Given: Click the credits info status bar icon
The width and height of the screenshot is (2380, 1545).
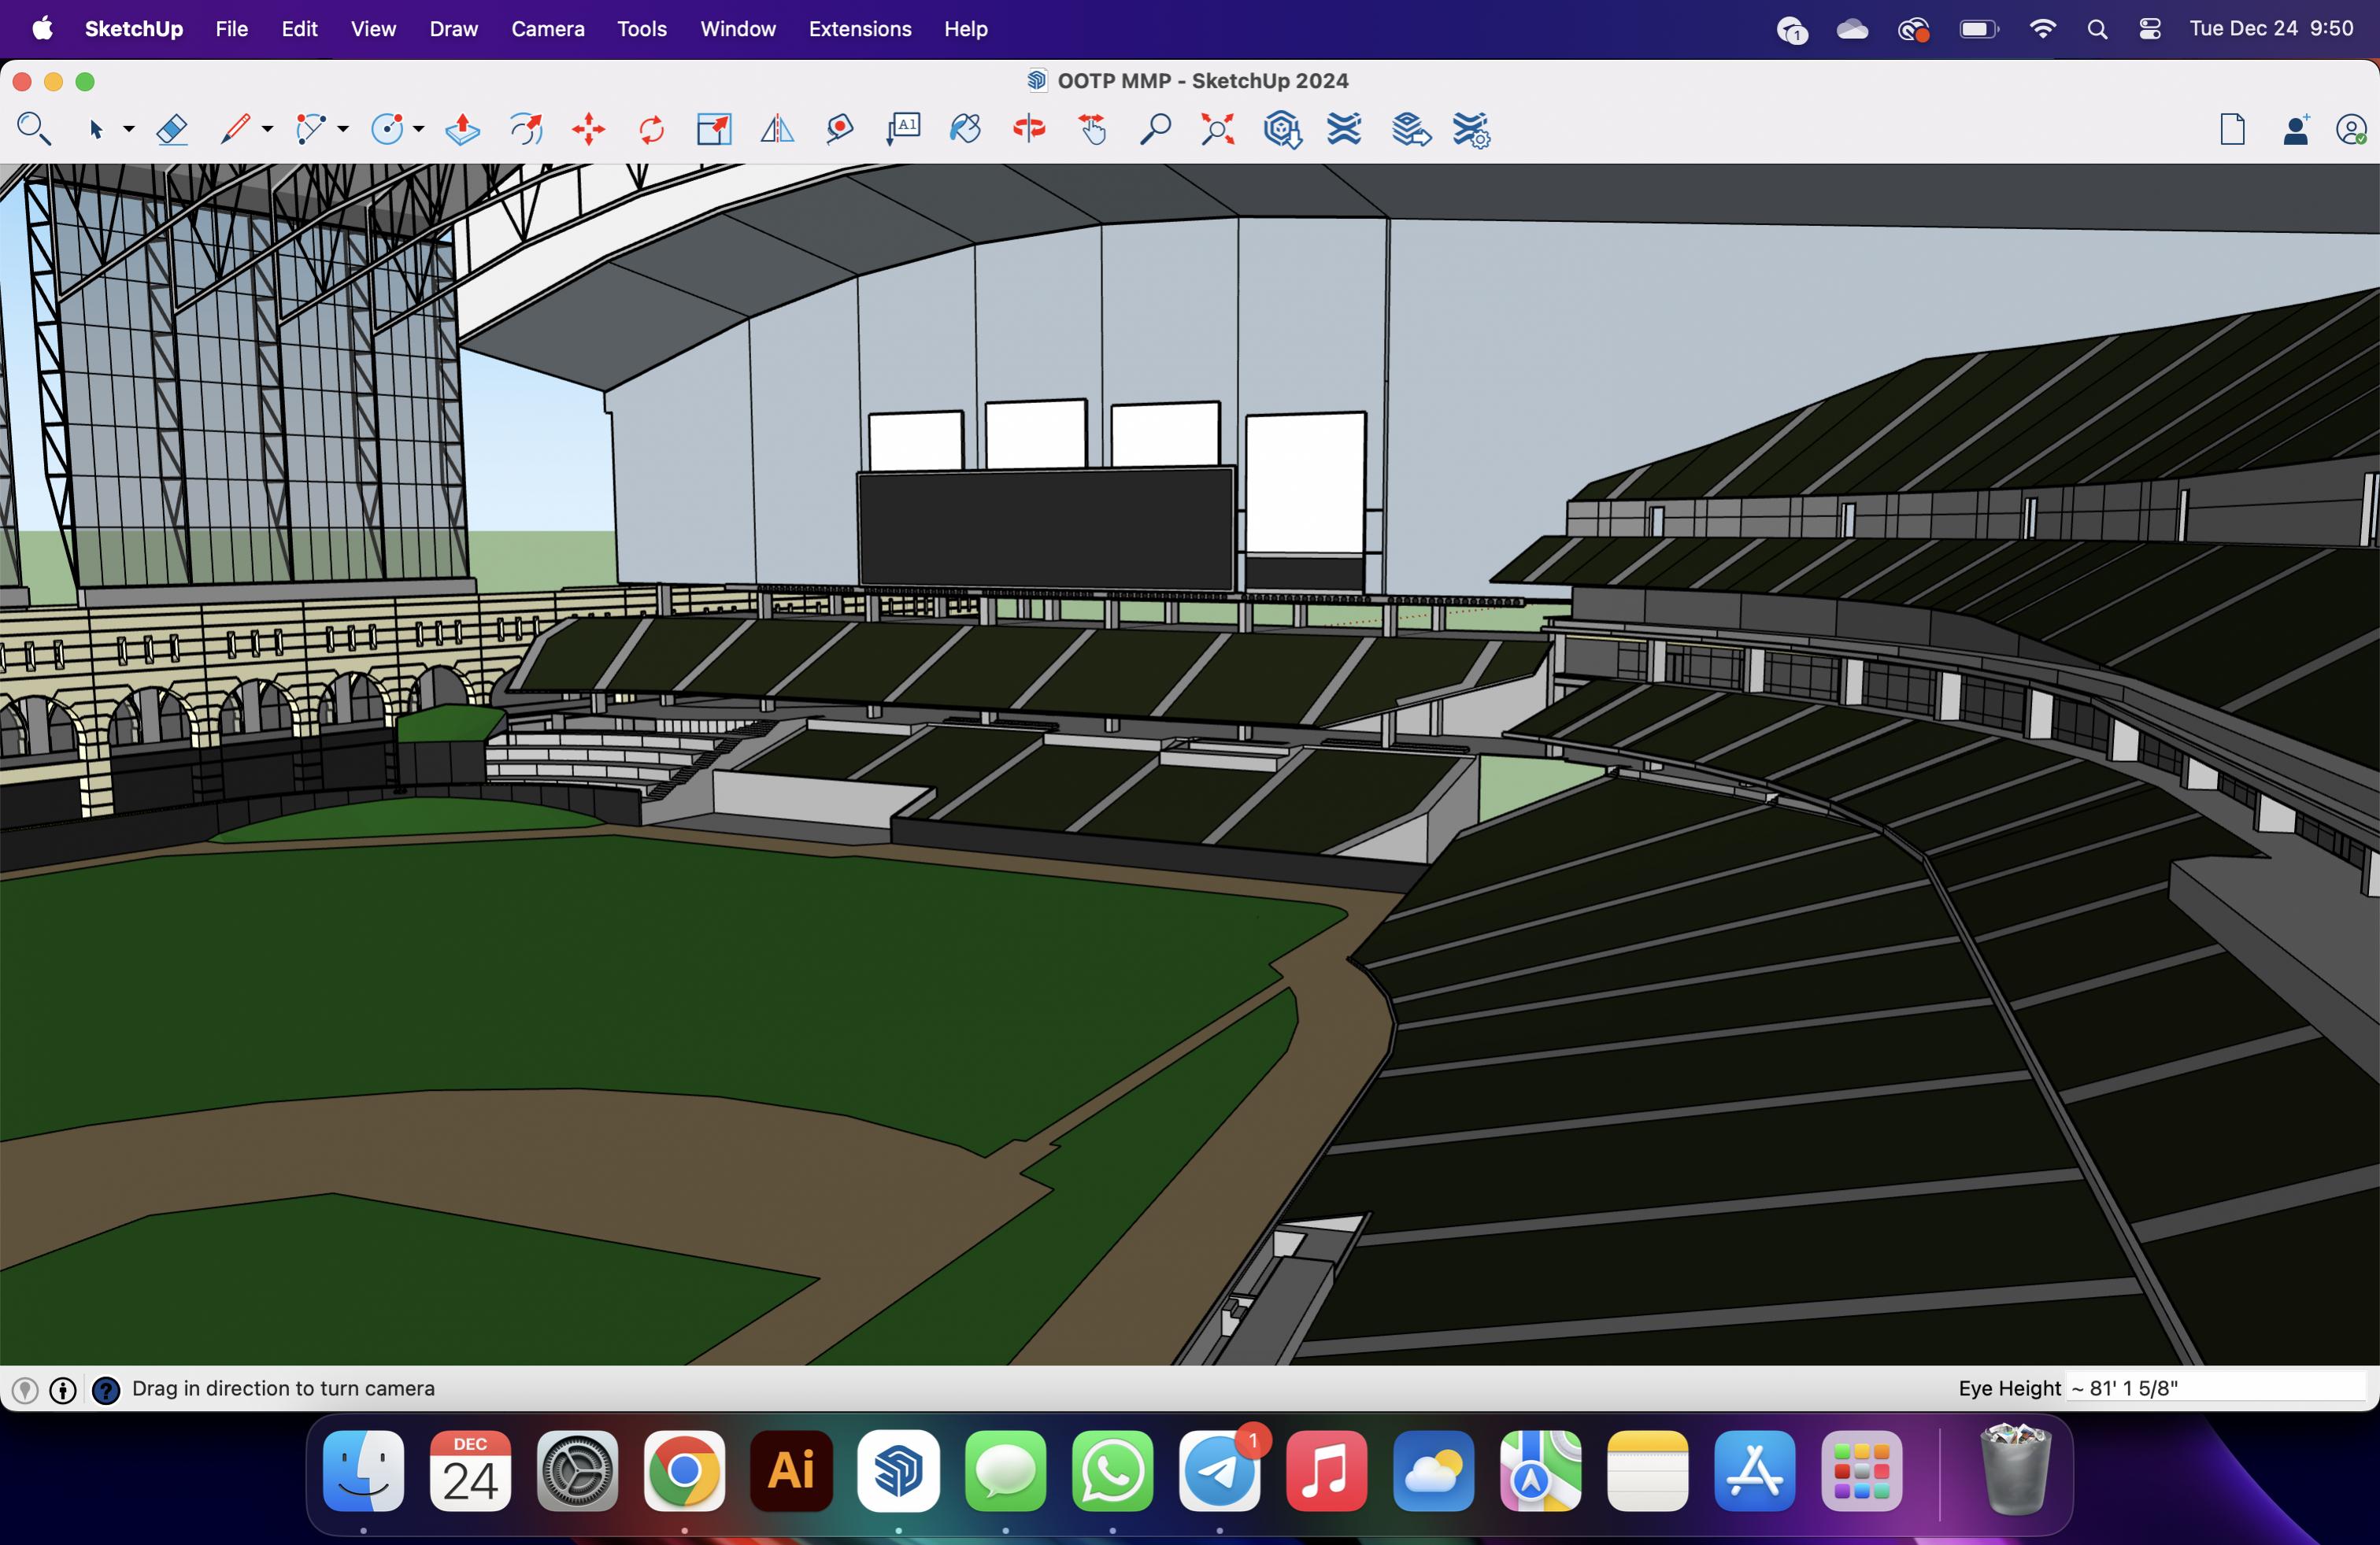Looking at the screenshot, I should pyautogui.click(x=63, y=1389).
